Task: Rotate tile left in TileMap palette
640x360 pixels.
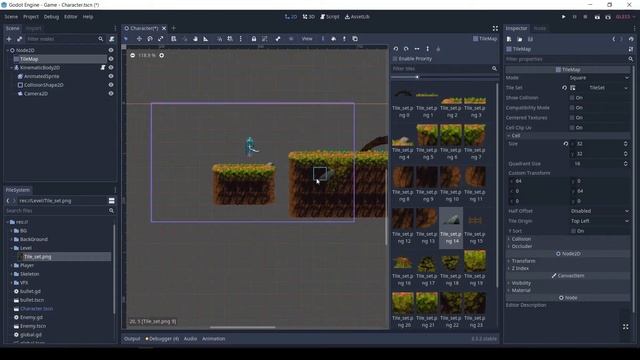Action: 396,49
